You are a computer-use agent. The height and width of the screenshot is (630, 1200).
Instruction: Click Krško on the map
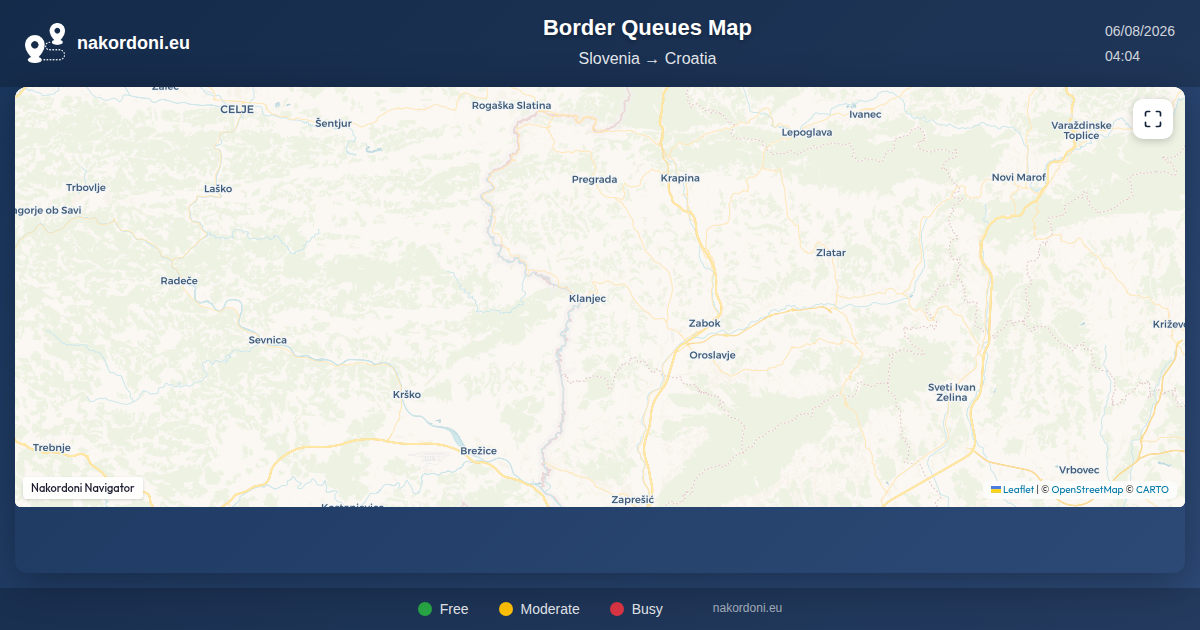click(x=407, y=394)
